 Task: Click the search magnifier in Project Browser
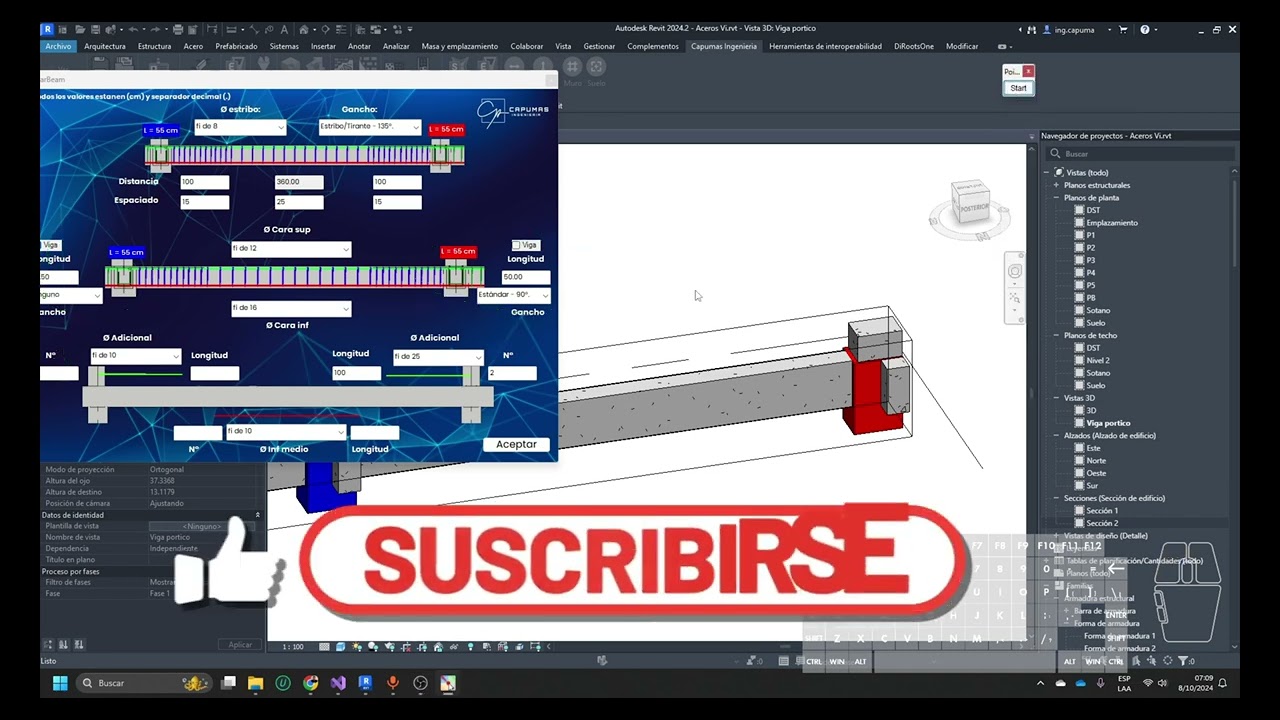click(1055, 154)
